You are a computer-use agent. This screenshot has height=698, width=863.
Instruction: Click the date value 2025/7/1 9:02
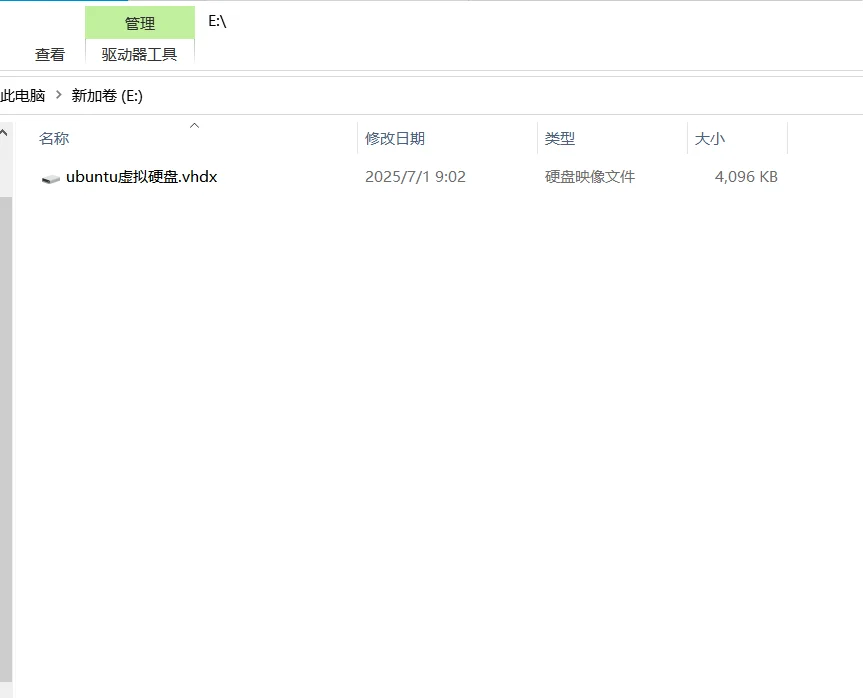pyautogui.click(x=415, y=177)
